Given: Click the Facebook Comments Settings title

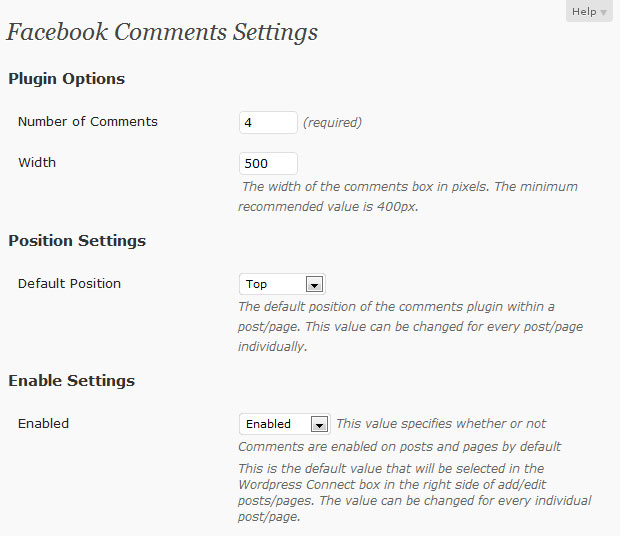Looking at the screenshot, I should 162,32.
